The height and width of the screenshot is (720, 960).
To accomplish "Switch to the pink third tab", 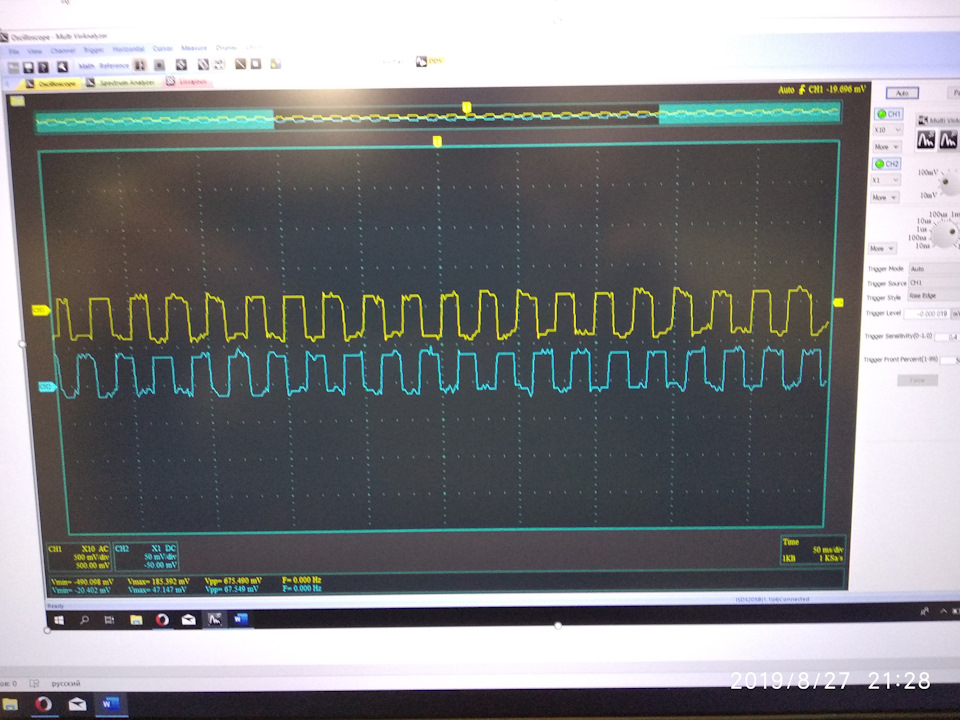I will pyautogui.click(x=187, y=81).
